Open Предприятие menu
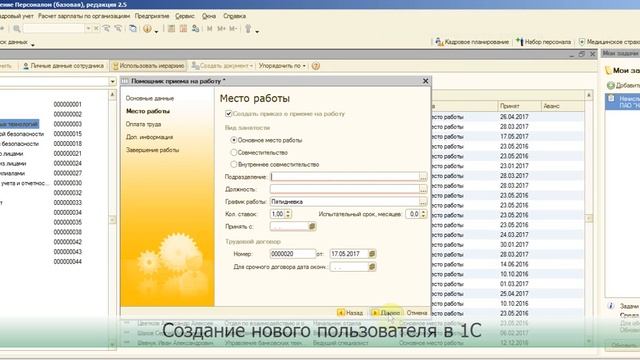Screen dimensions: 640x360 click(x=152, y=16)
